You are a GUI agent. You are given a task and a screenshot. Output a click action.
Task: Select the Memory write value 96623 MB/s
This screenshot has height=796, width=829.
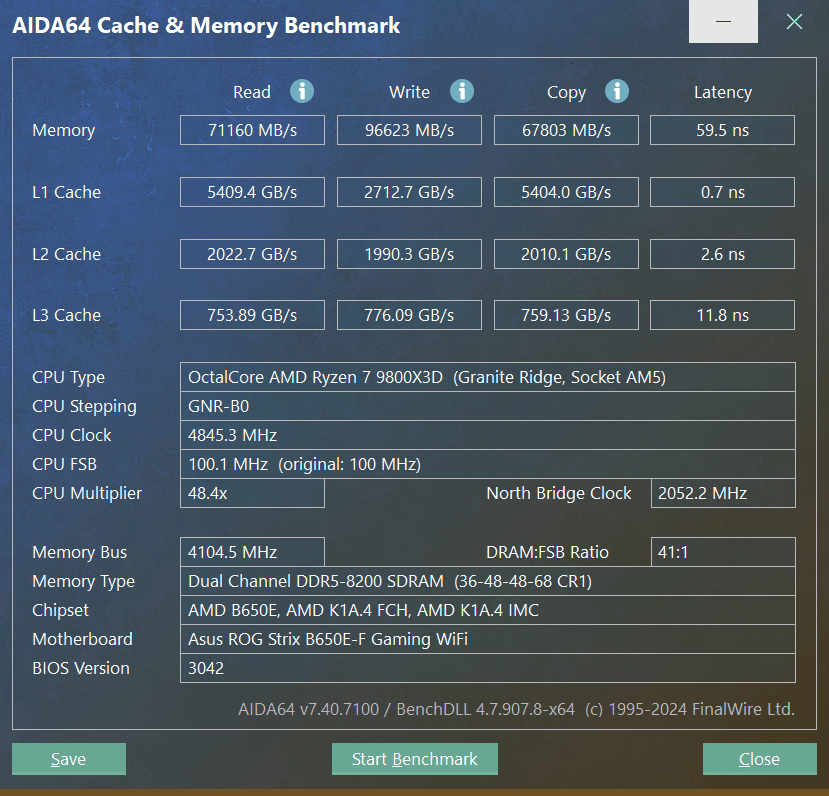(x=409, y=130)
